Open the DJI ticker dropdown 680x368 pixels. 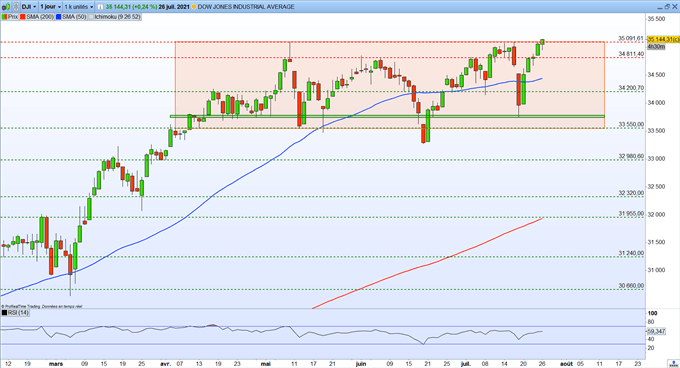[29, 7]
